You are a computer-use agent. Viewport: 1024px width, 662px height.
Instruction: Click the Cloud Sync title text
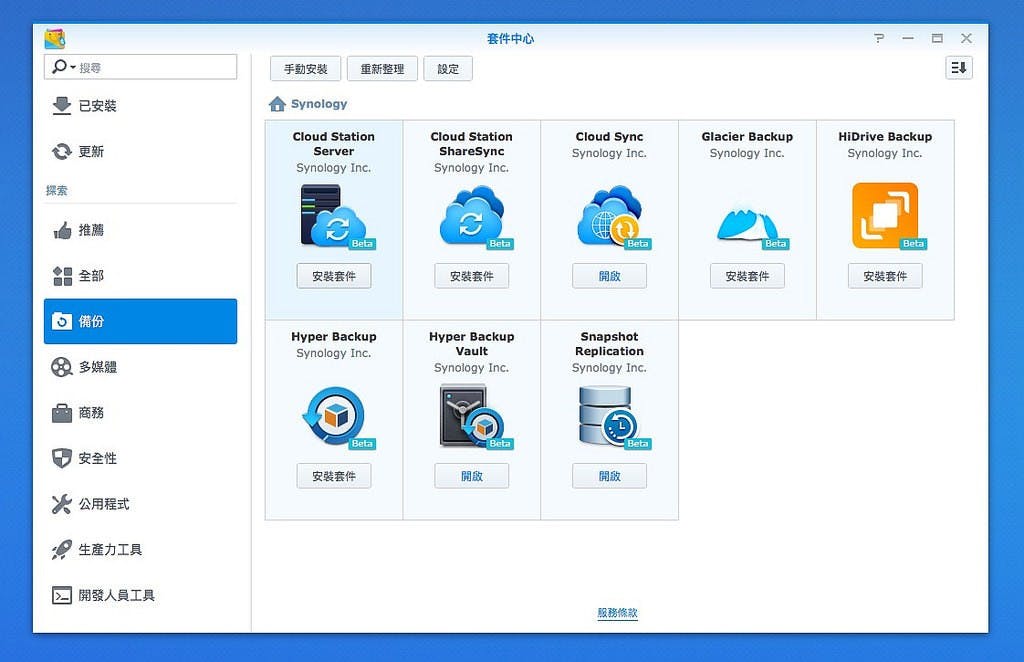(x=609, y=136)
